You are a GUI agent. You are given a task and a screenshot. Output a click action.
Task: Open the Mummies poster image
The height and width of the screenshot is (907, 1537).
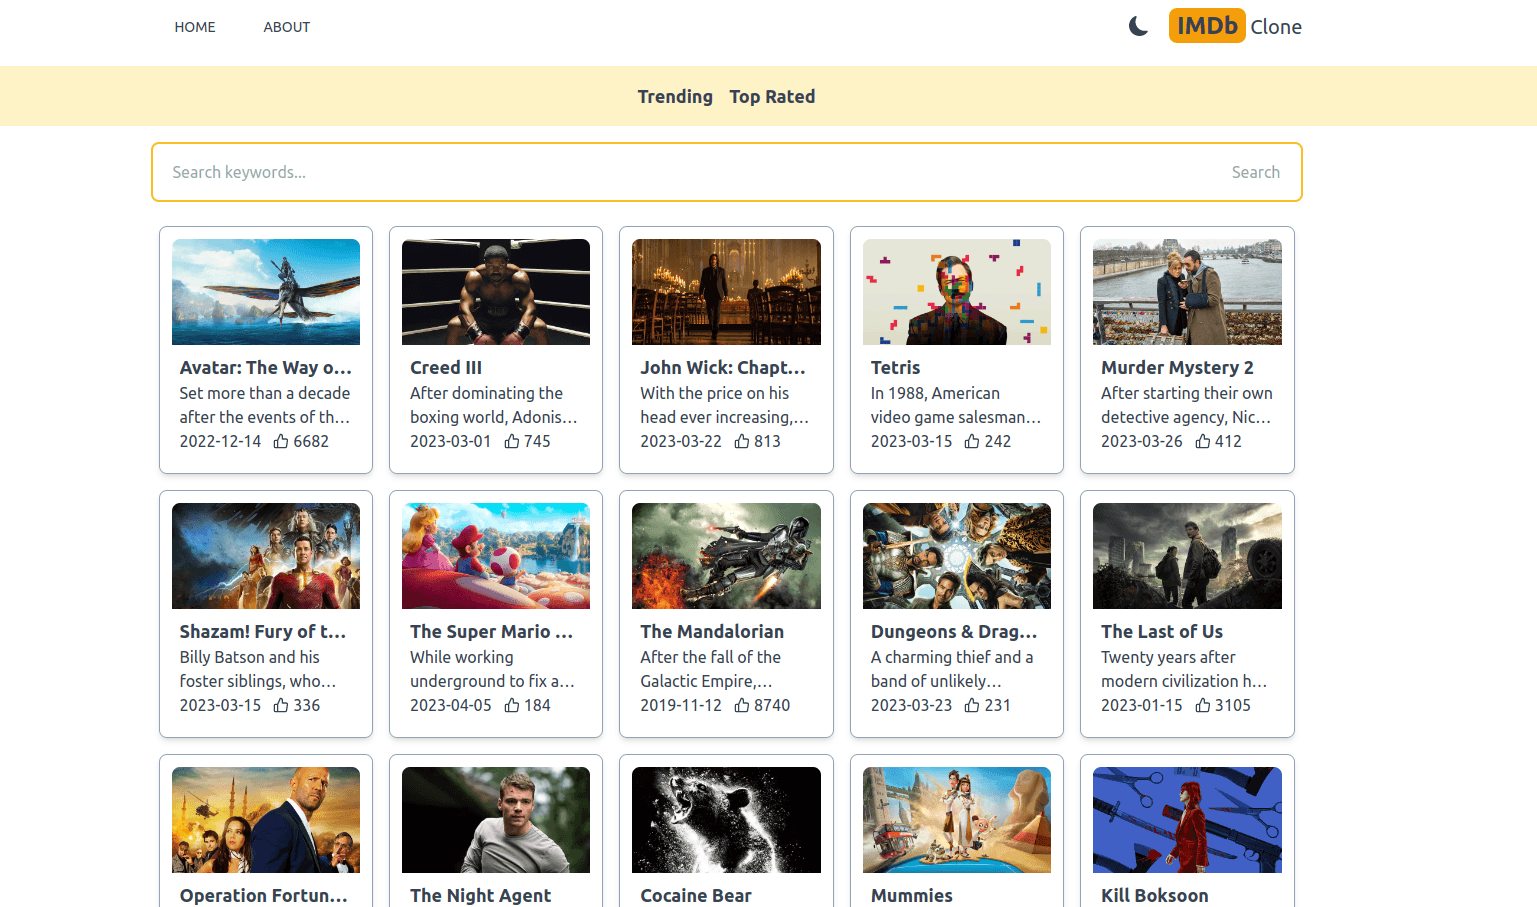click(x=957, y=820)
